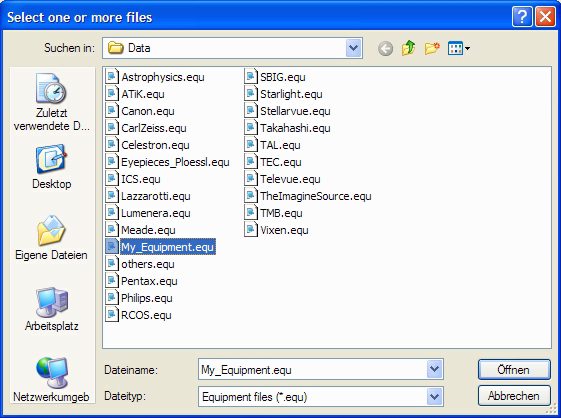Open Eigene Dateien folder shortcut
This screenshot has width=561, height=418.
tap(51, 238)
